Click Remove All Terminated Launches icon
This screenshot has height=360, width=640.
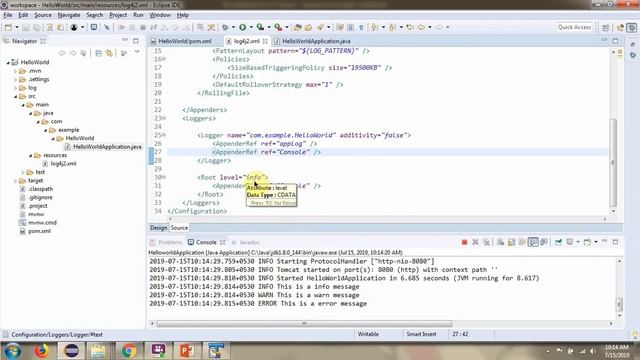pos(486,242)
